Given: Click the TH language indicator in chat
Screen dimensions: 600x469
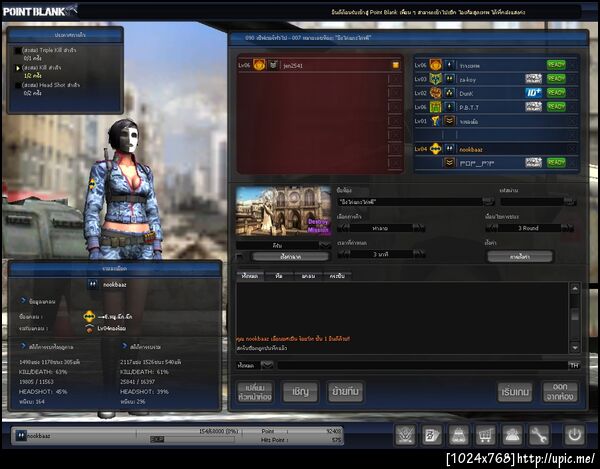Looking at the screenshot, I should 574,365.
